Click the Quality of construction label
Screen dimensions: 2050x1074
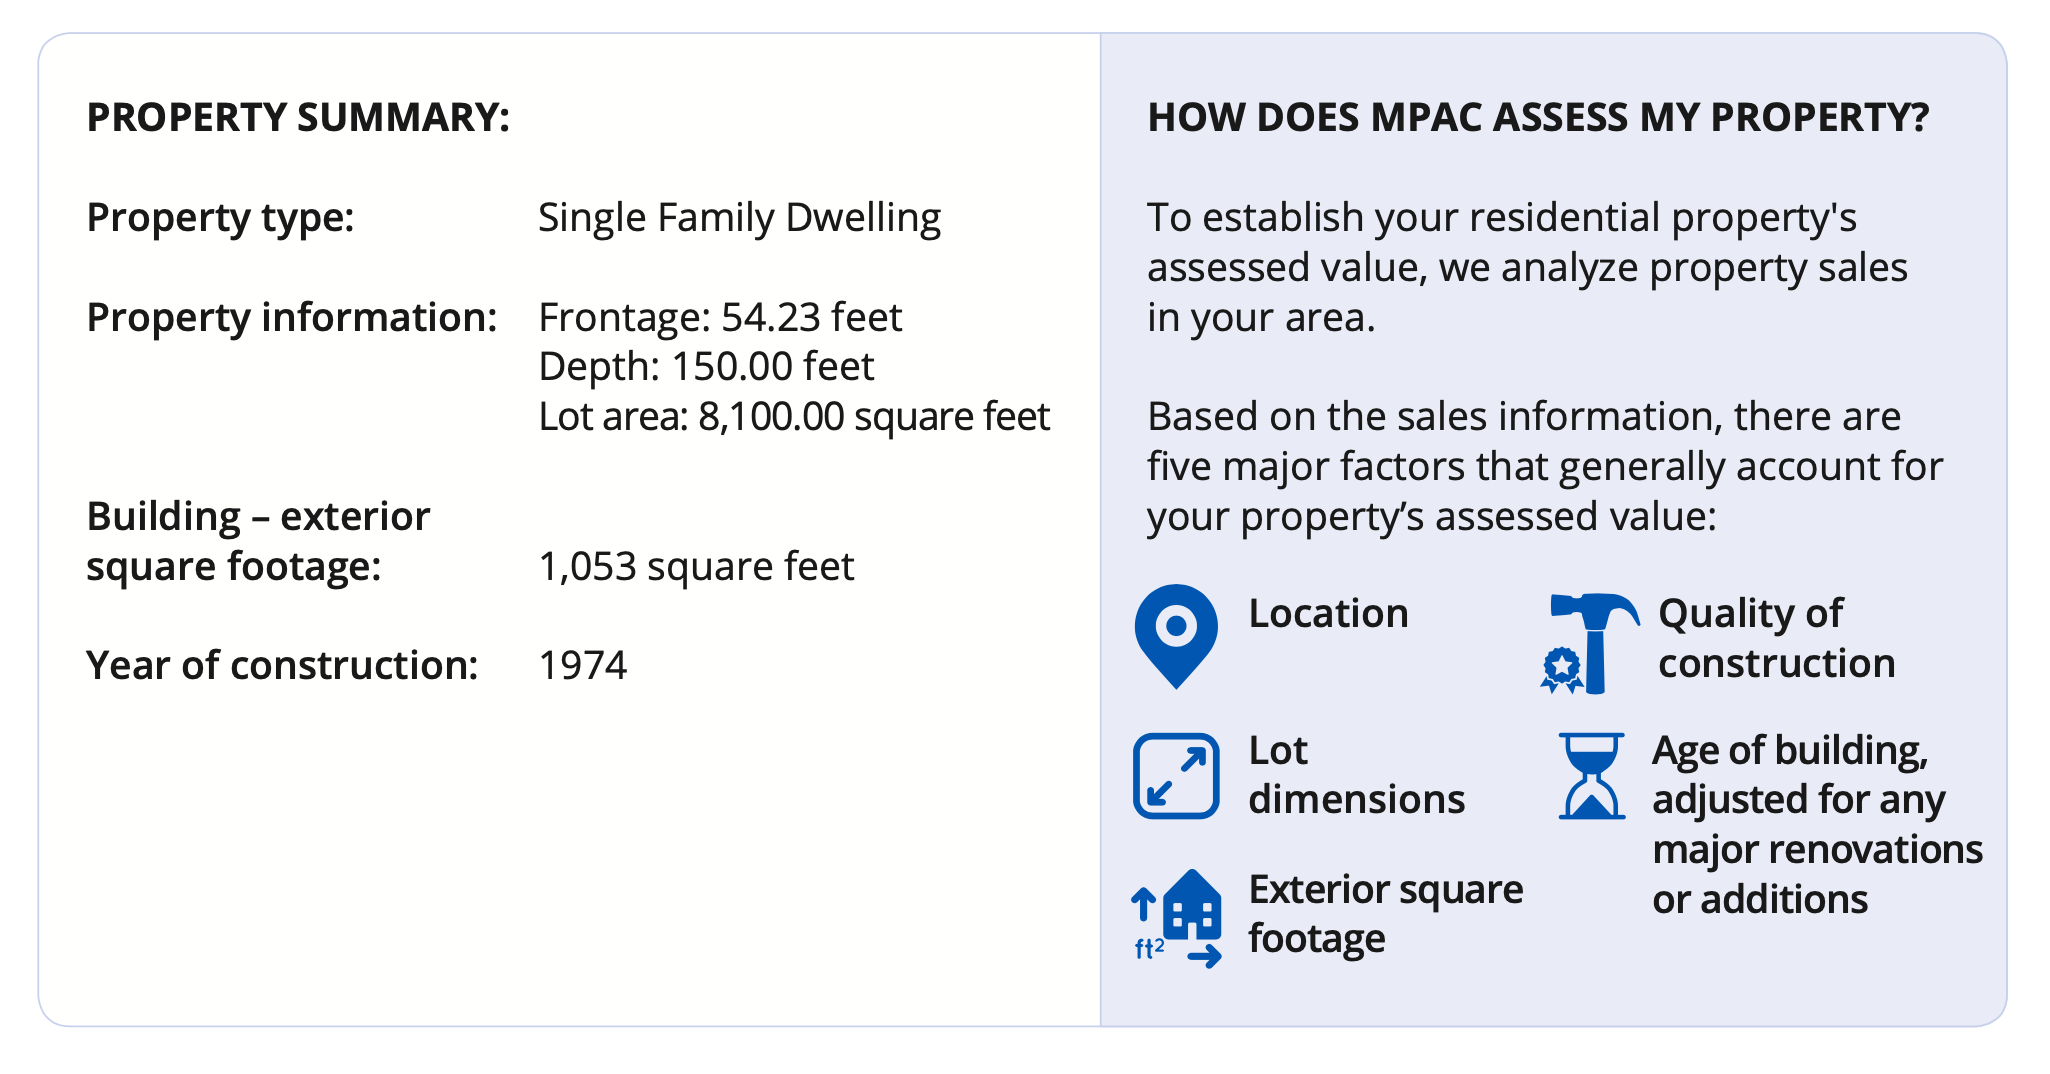coord(1776,638)
